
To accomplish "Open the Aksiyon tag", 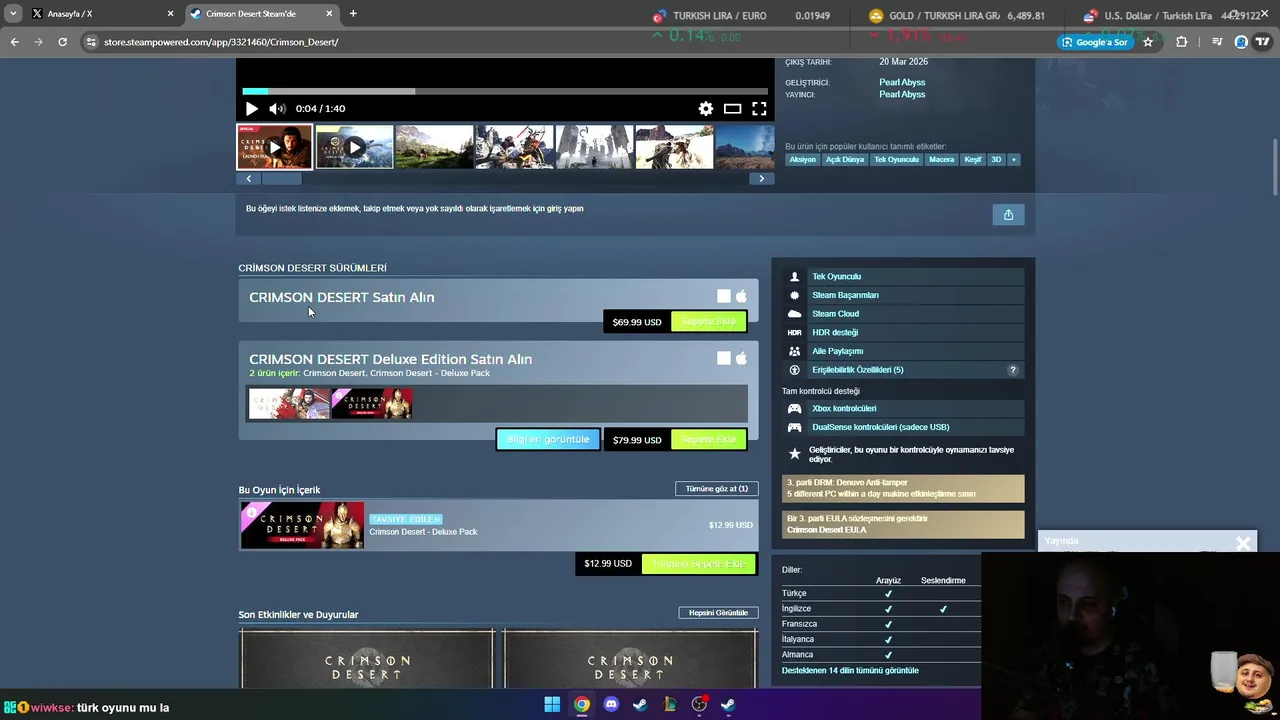I will (802, 160).
